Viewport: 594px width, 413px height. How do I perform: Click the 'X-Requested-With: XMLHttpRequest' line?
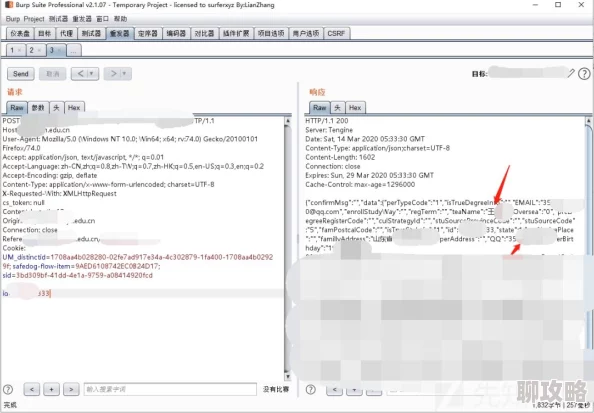[x=59, y=194]
